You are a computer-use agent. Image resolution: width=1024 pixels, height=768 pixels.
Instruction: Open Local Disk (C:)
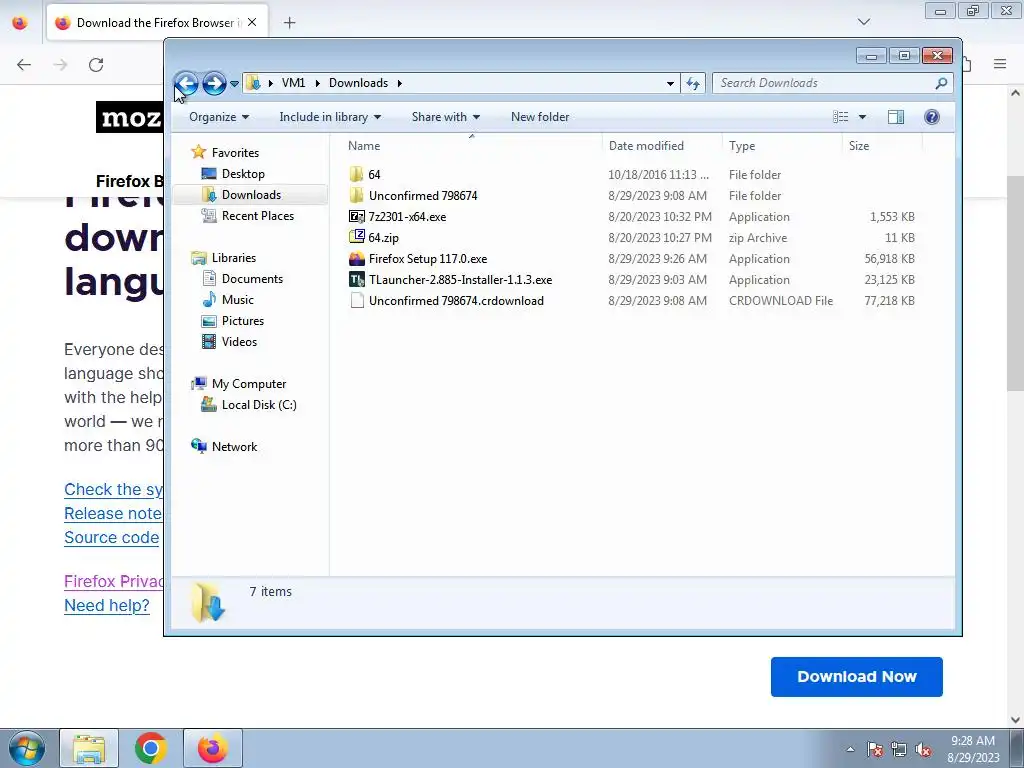(x=259, y=405)
